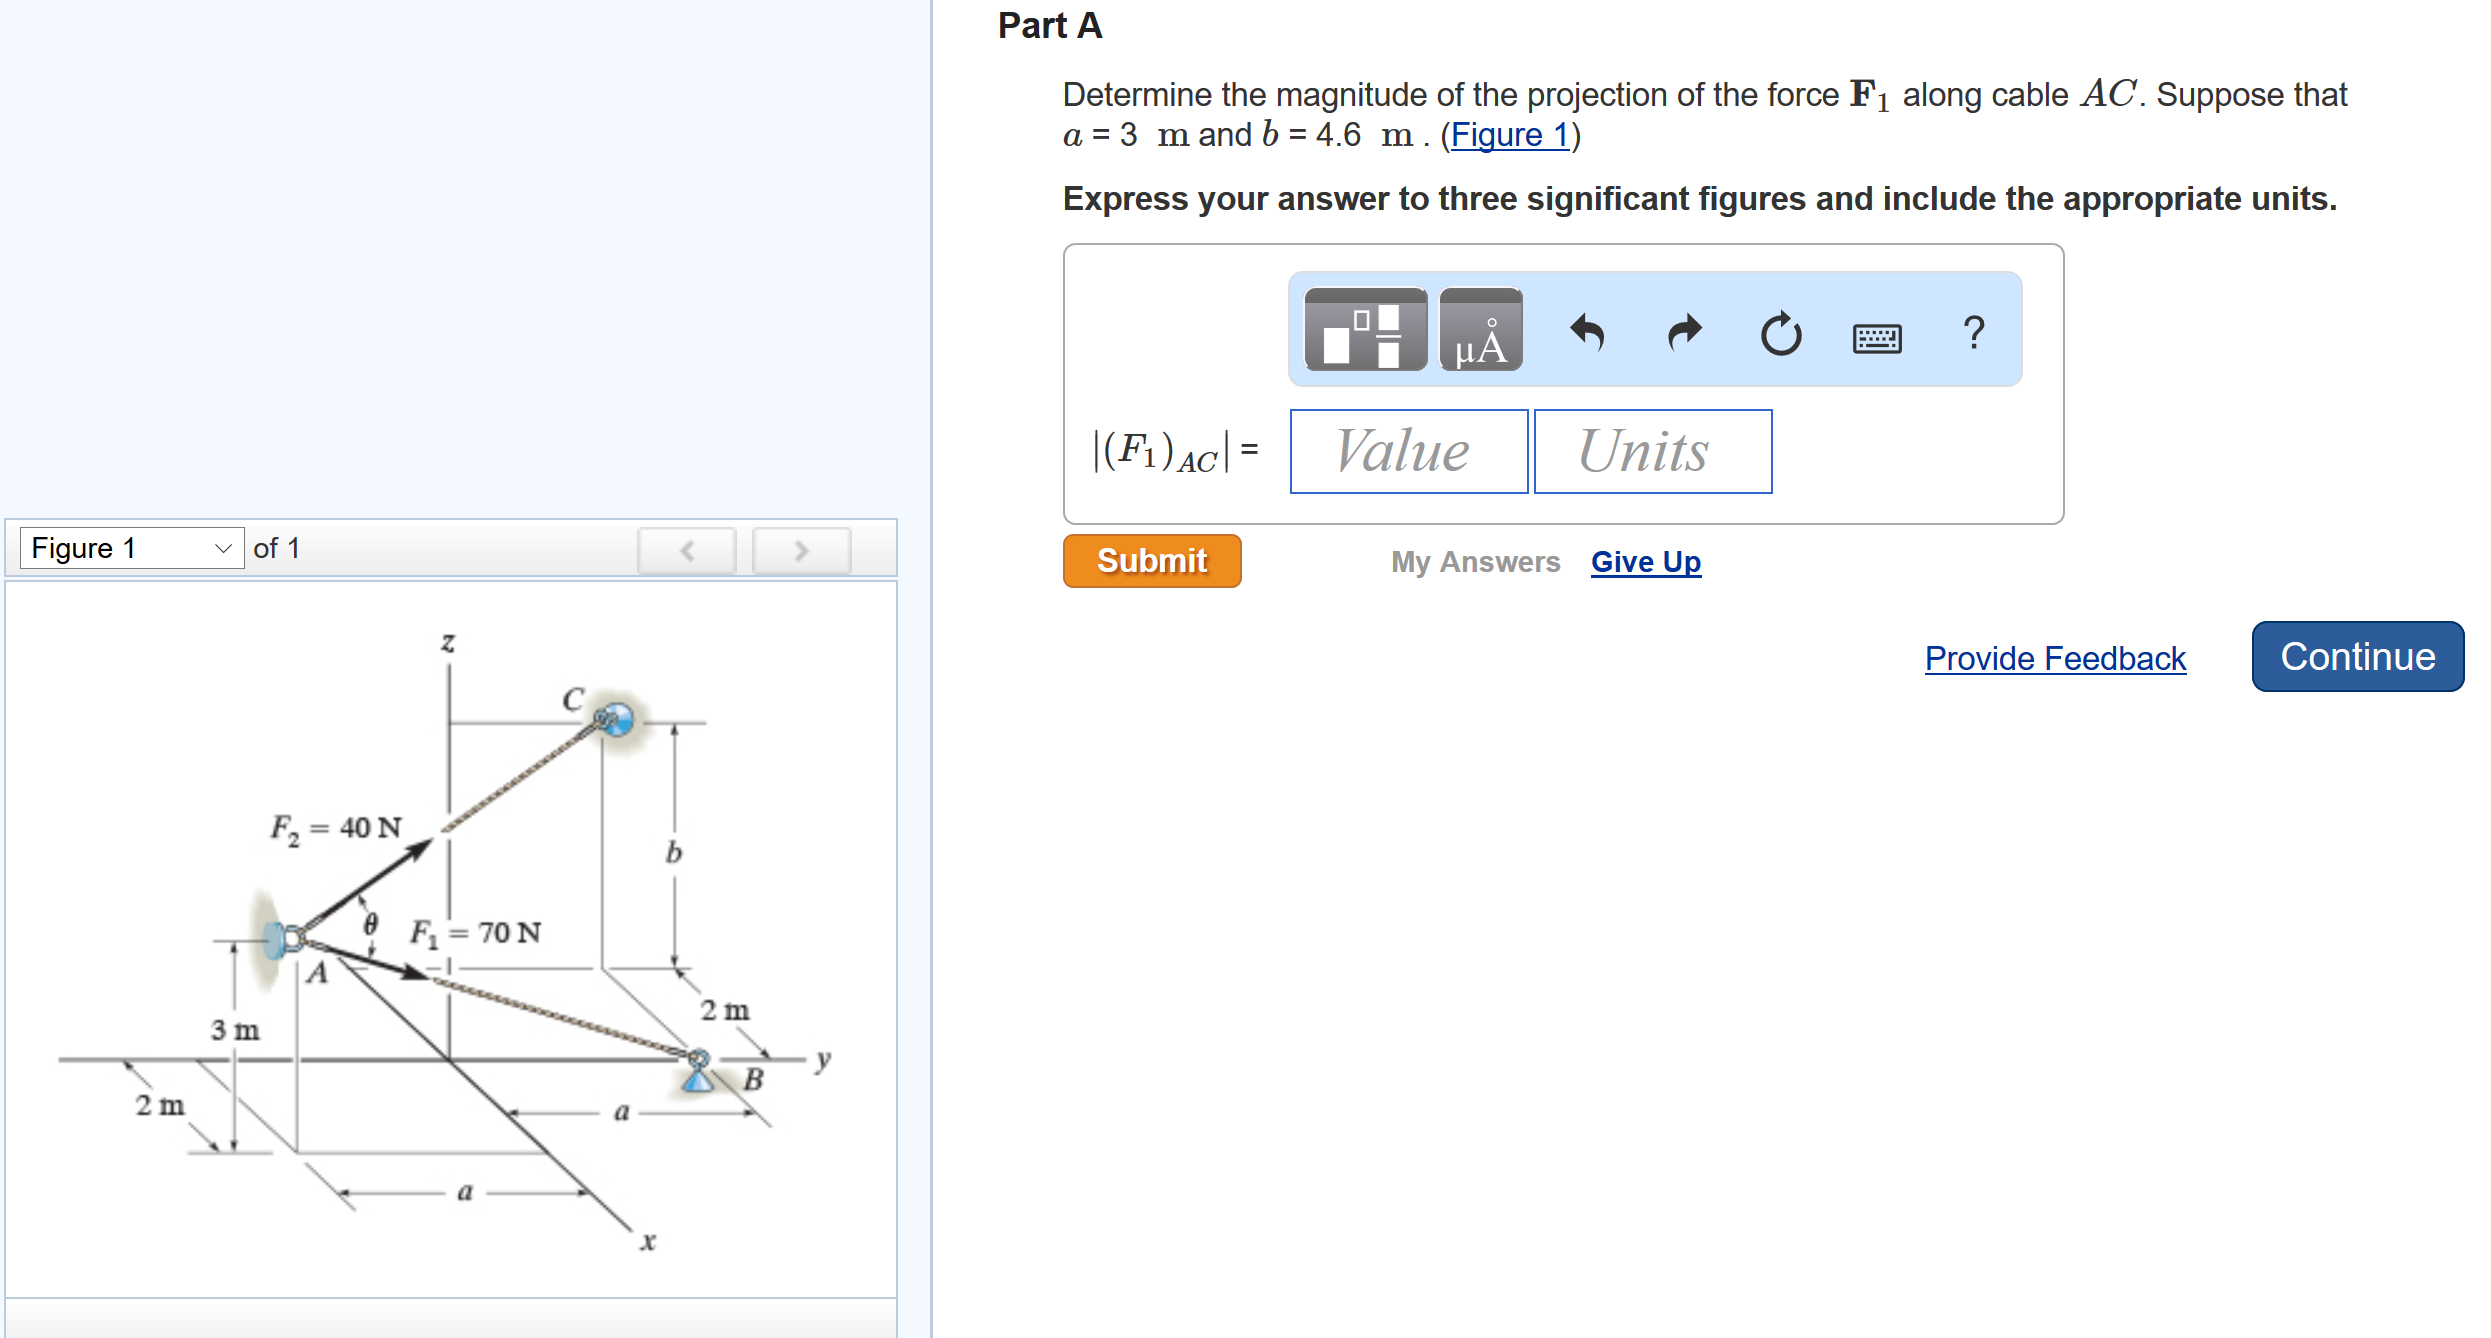Viewport: 2491px width, 1338px height.
Task: Click the Give Up link
Action: point(1645,562)
